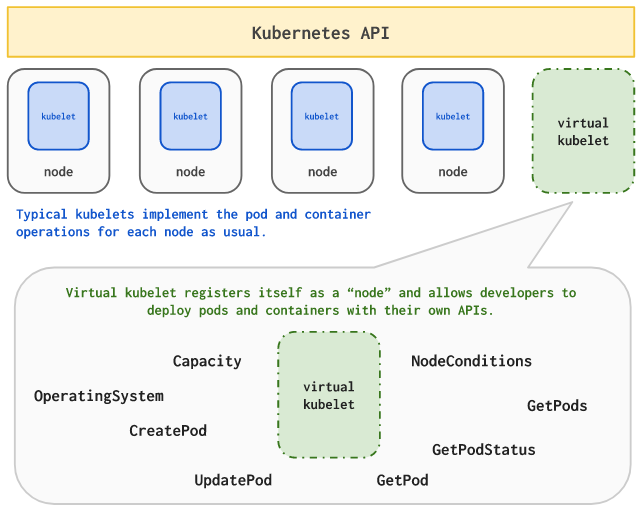
Task: Click the Capacity label
Action: tap(207, 361)
